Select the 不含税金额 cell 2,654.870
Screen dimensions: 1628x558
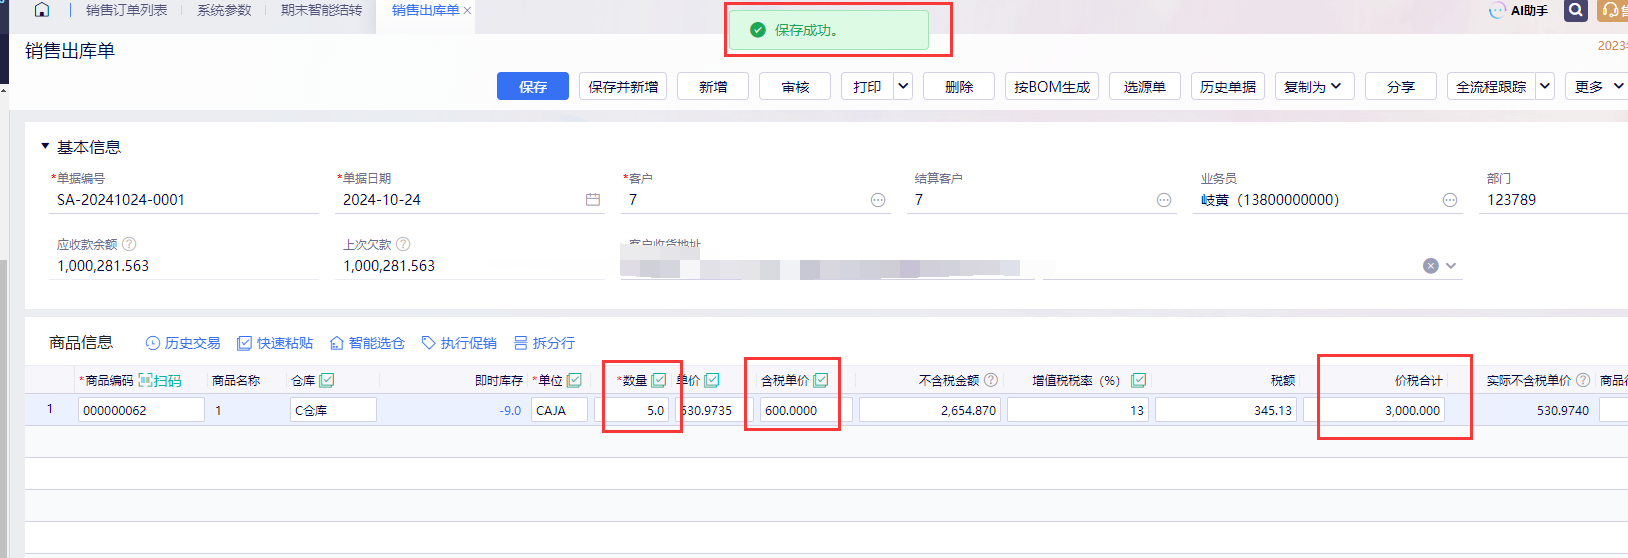[x=929, y=410]
